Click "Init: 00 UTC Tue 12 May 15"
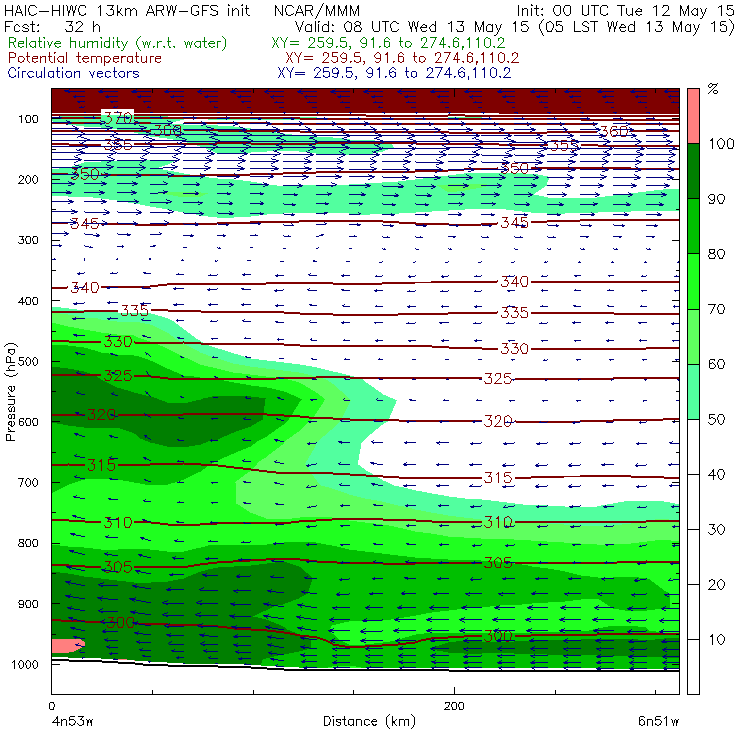 (x=625, y=10)
